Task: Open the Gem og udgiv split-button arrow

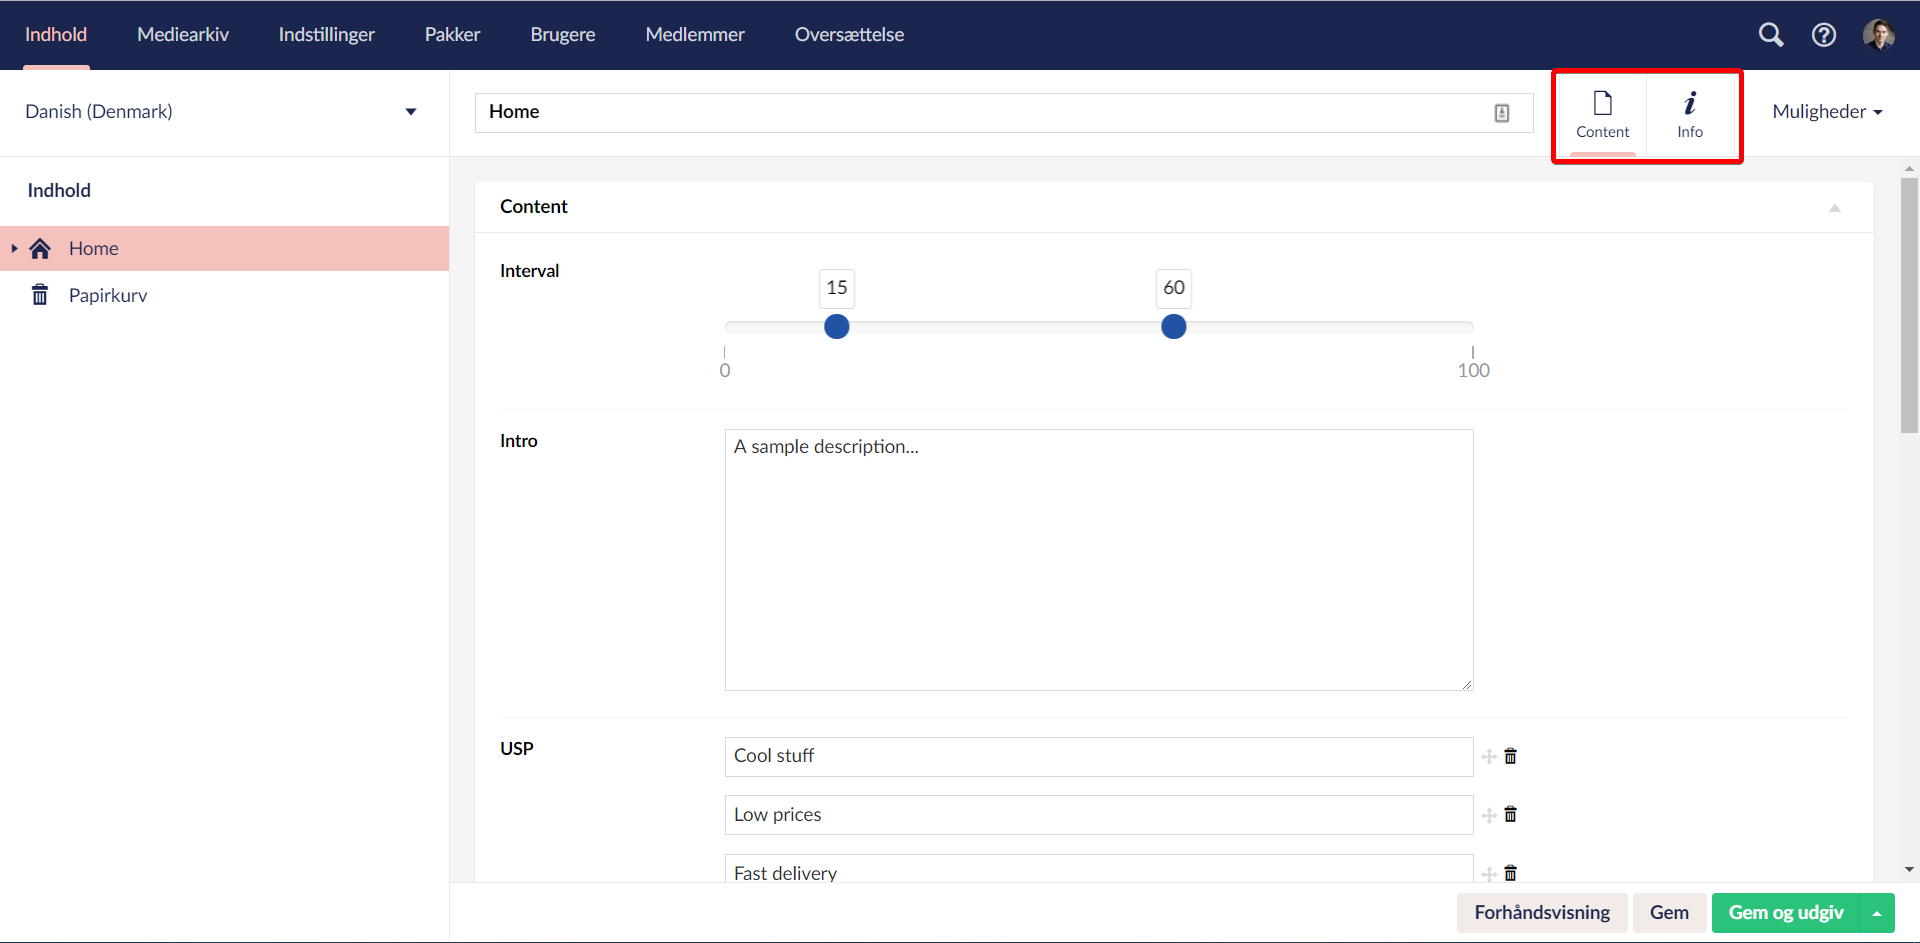Action: pos(1877,912)
